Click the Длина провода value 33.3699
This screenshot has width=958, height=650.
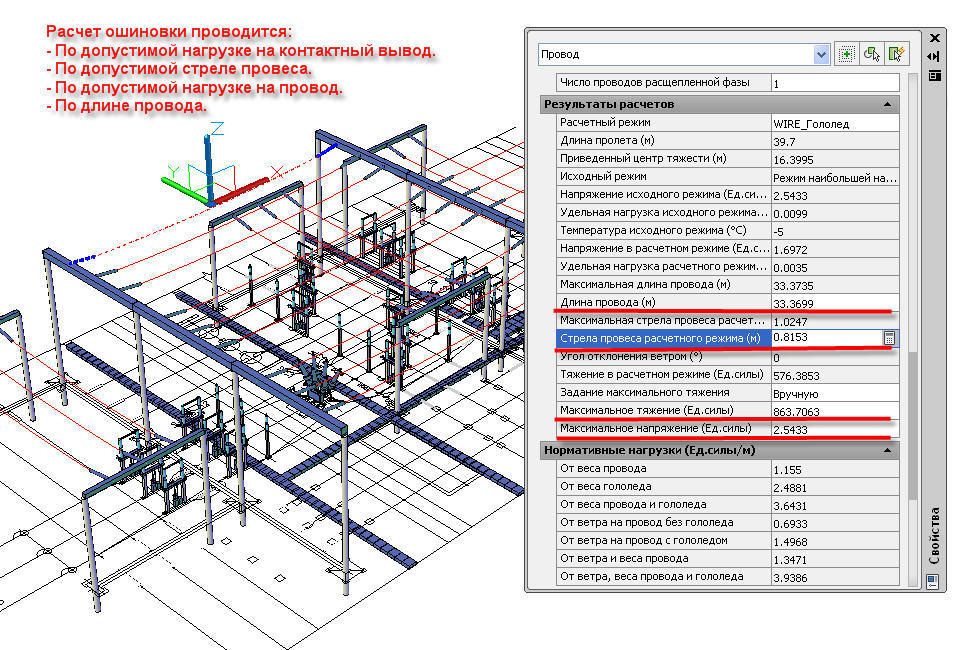832,303
